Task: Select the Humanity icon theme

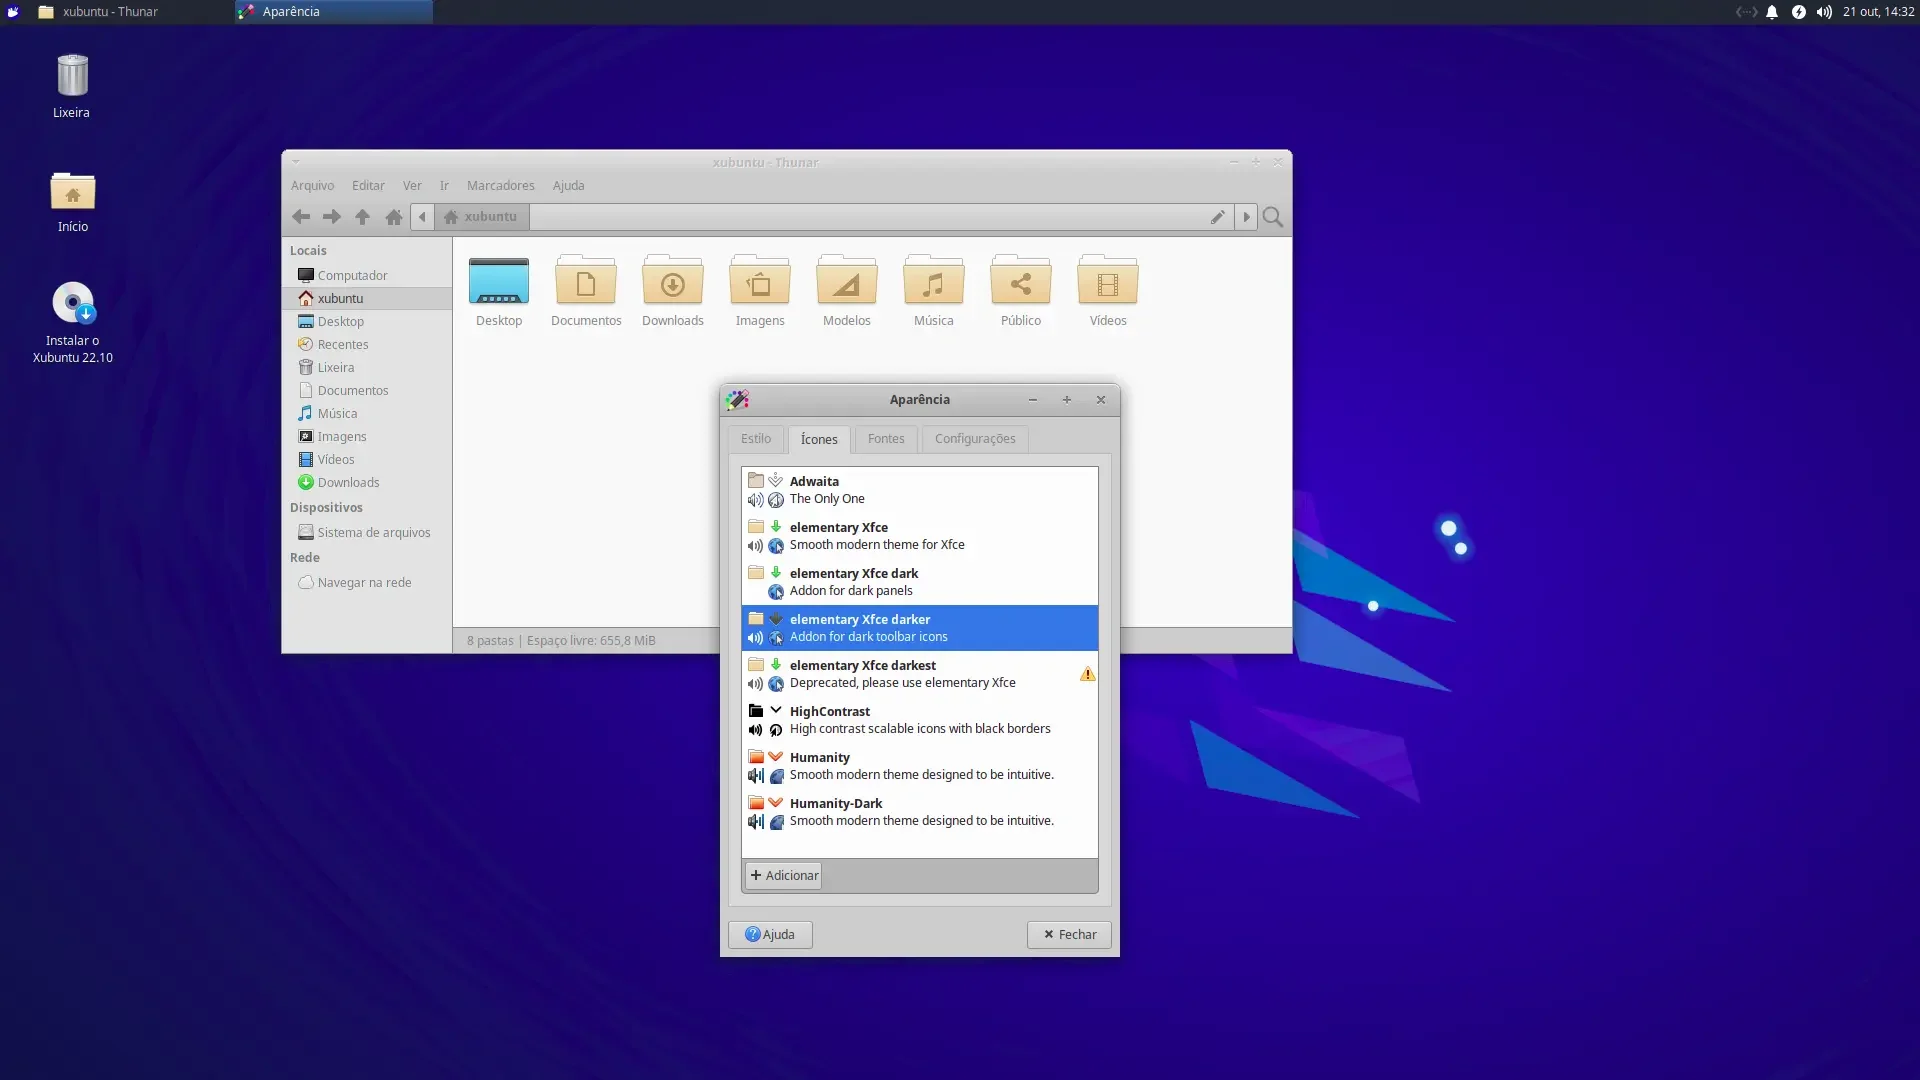Action: pos(920,766)
